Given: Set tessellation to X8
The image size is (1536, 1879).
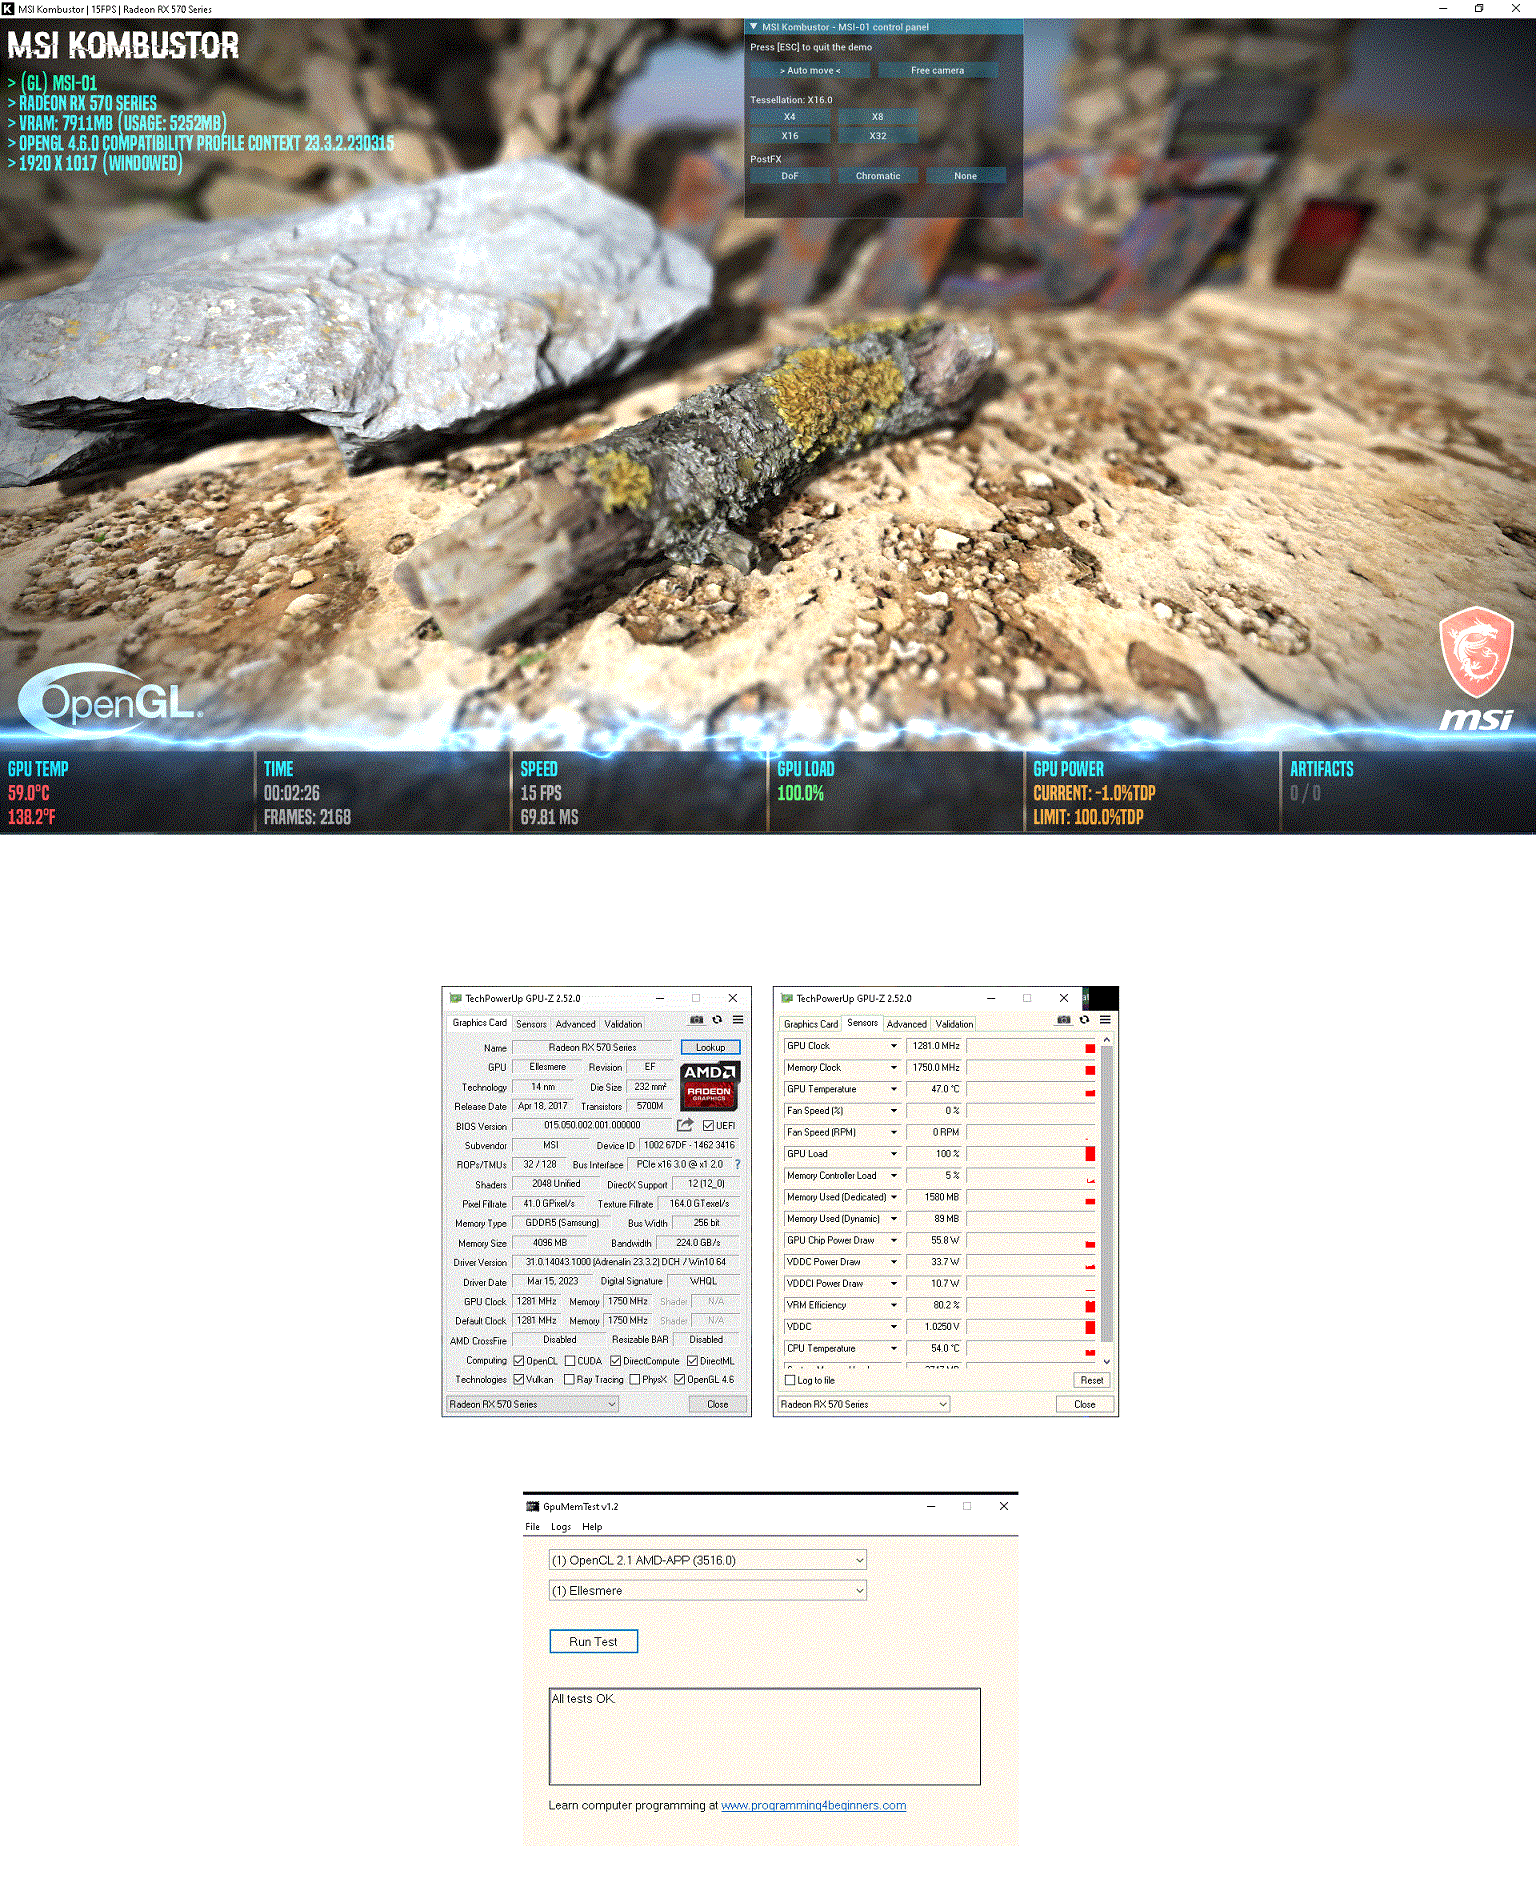Looking at the screenshot, I should (x=878, y=116).
